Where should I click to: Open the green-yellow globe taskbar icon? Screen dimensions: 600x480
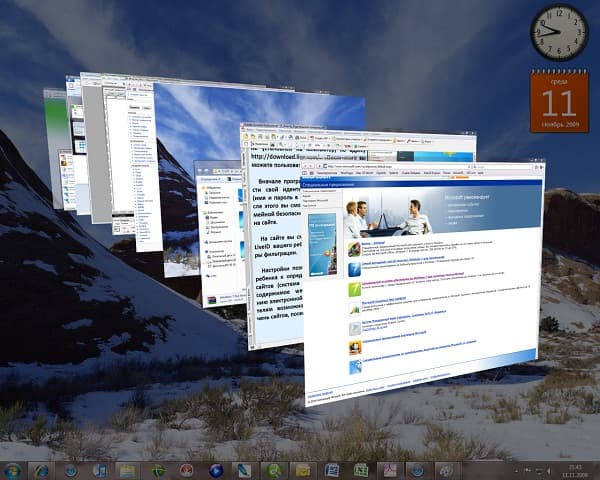point(158,470)
